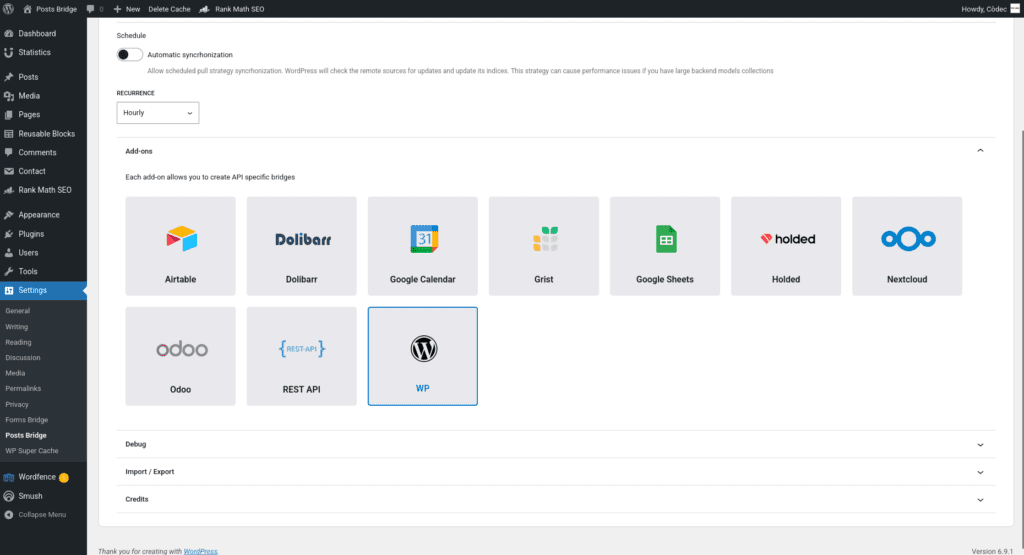The height and width of the screenshot is (555, 1024).
Task: Click the comments bubble icon in admin bar
Action: coord(90,9)
